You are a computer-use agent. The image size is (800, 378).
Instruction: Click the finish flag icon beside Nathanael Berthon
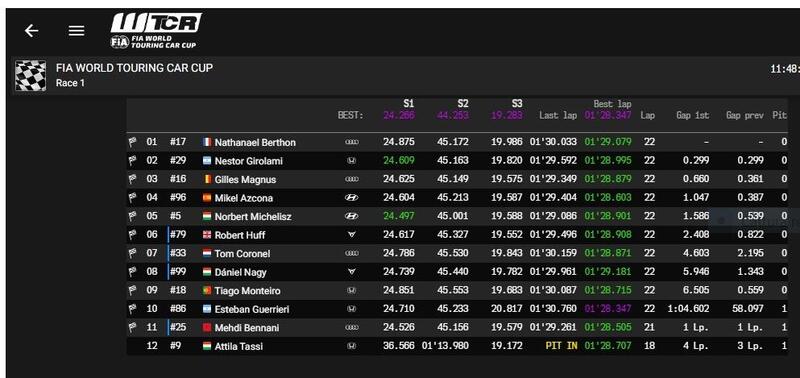[x=133, y=142]
